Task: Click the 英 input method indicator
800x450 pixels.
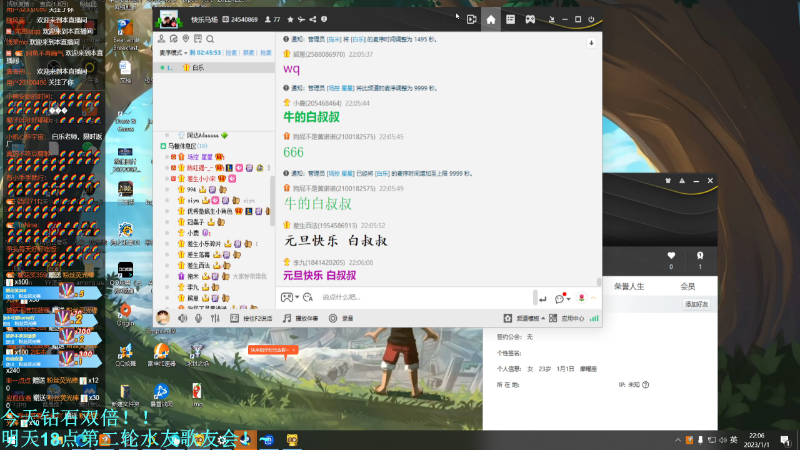Action: (x=734, y=440)
